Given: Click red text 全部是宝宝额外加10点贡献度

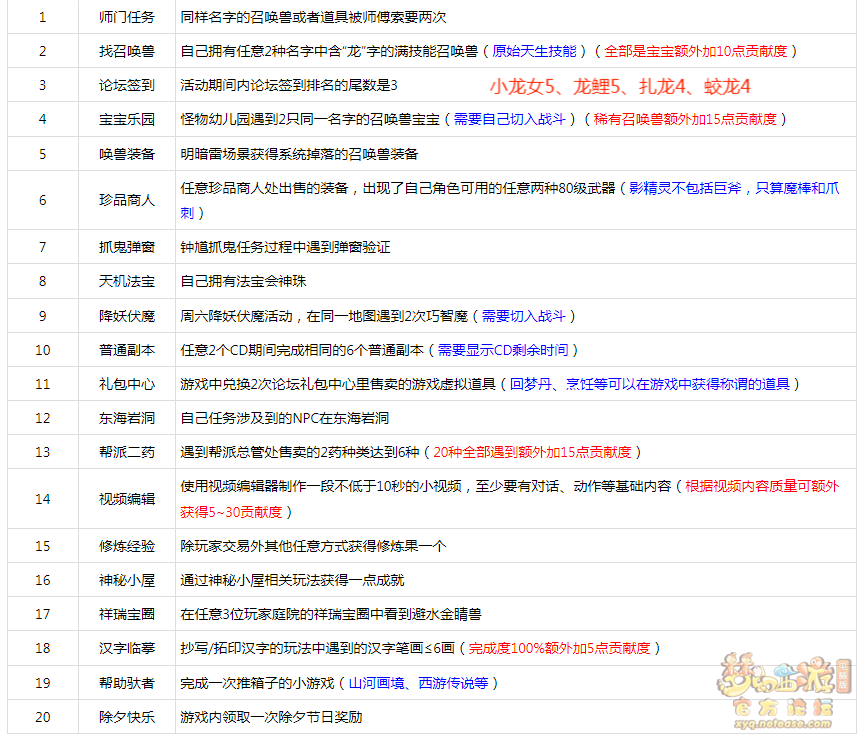Looking at the screenshot, I should [x=696, y=51].
